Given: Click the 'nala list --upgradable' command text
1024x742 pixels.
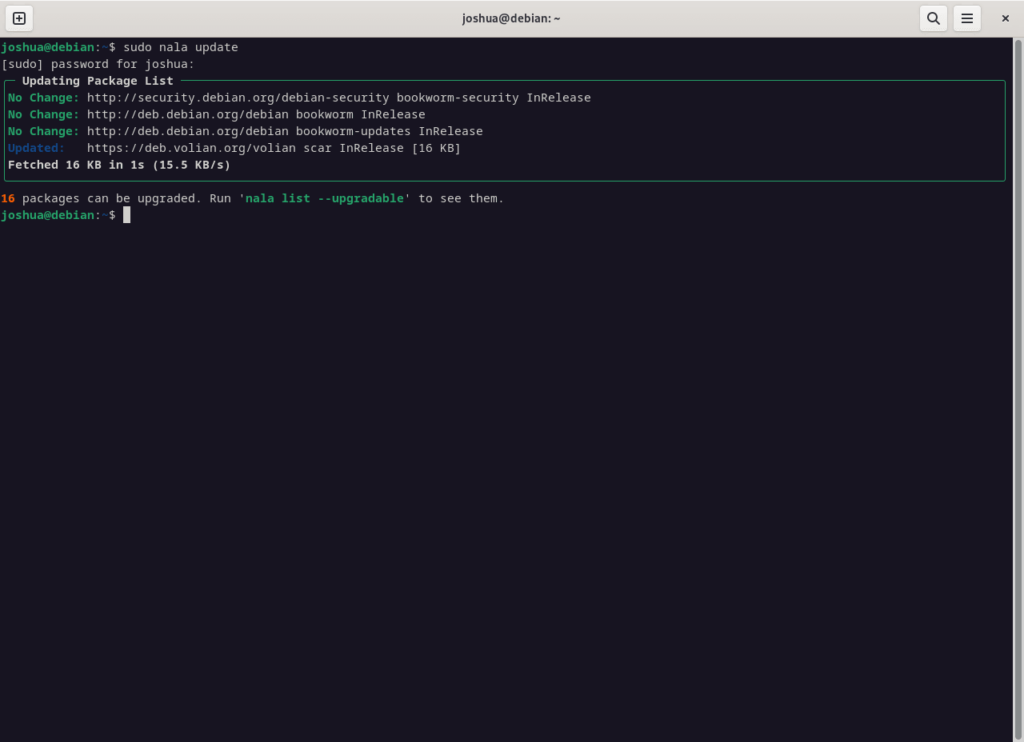Looking at the screenshot, I should click(x=325, y=199).
